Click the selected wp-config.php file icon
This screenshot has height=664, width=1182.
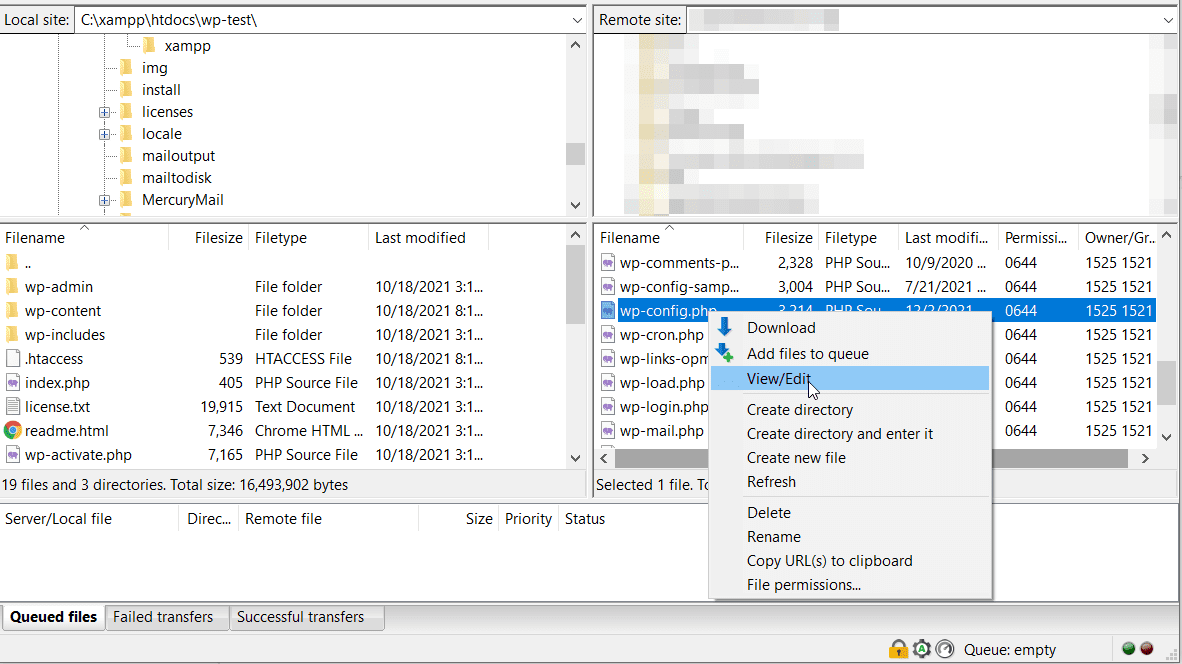click(608, 311)
